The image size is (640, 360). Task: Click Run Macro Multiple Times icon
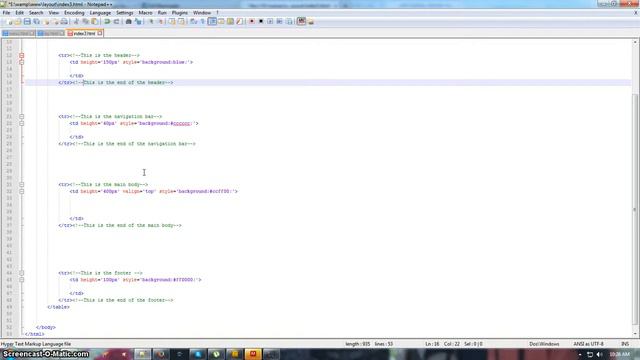[x=280, y=22]
